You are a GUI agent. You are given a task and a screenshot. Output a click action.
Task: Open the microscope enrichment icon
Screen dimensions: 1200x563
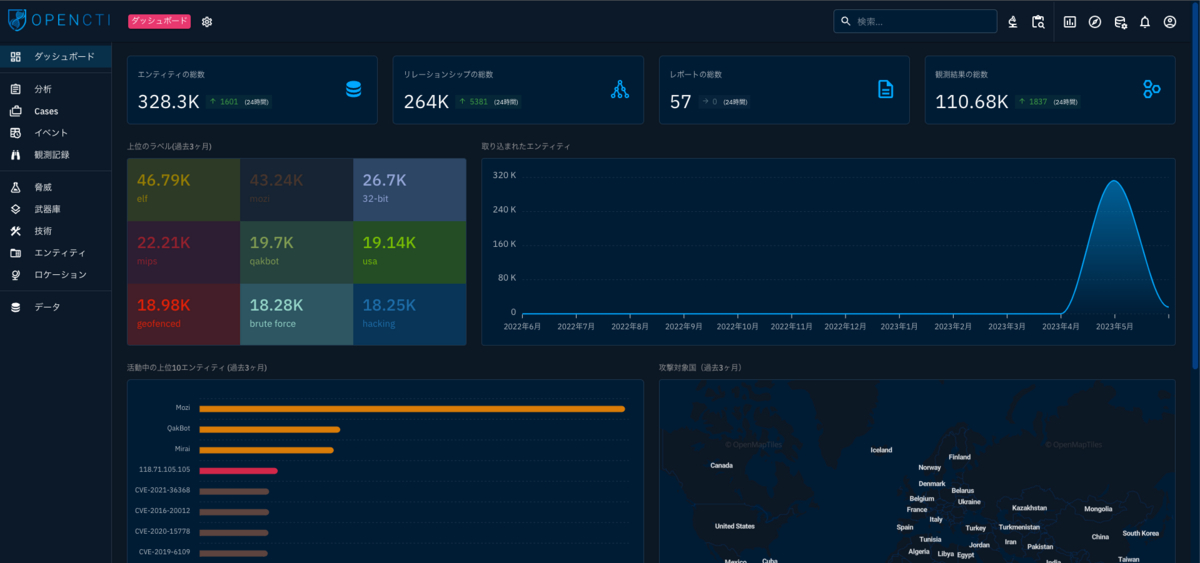tap(1012, 21)
